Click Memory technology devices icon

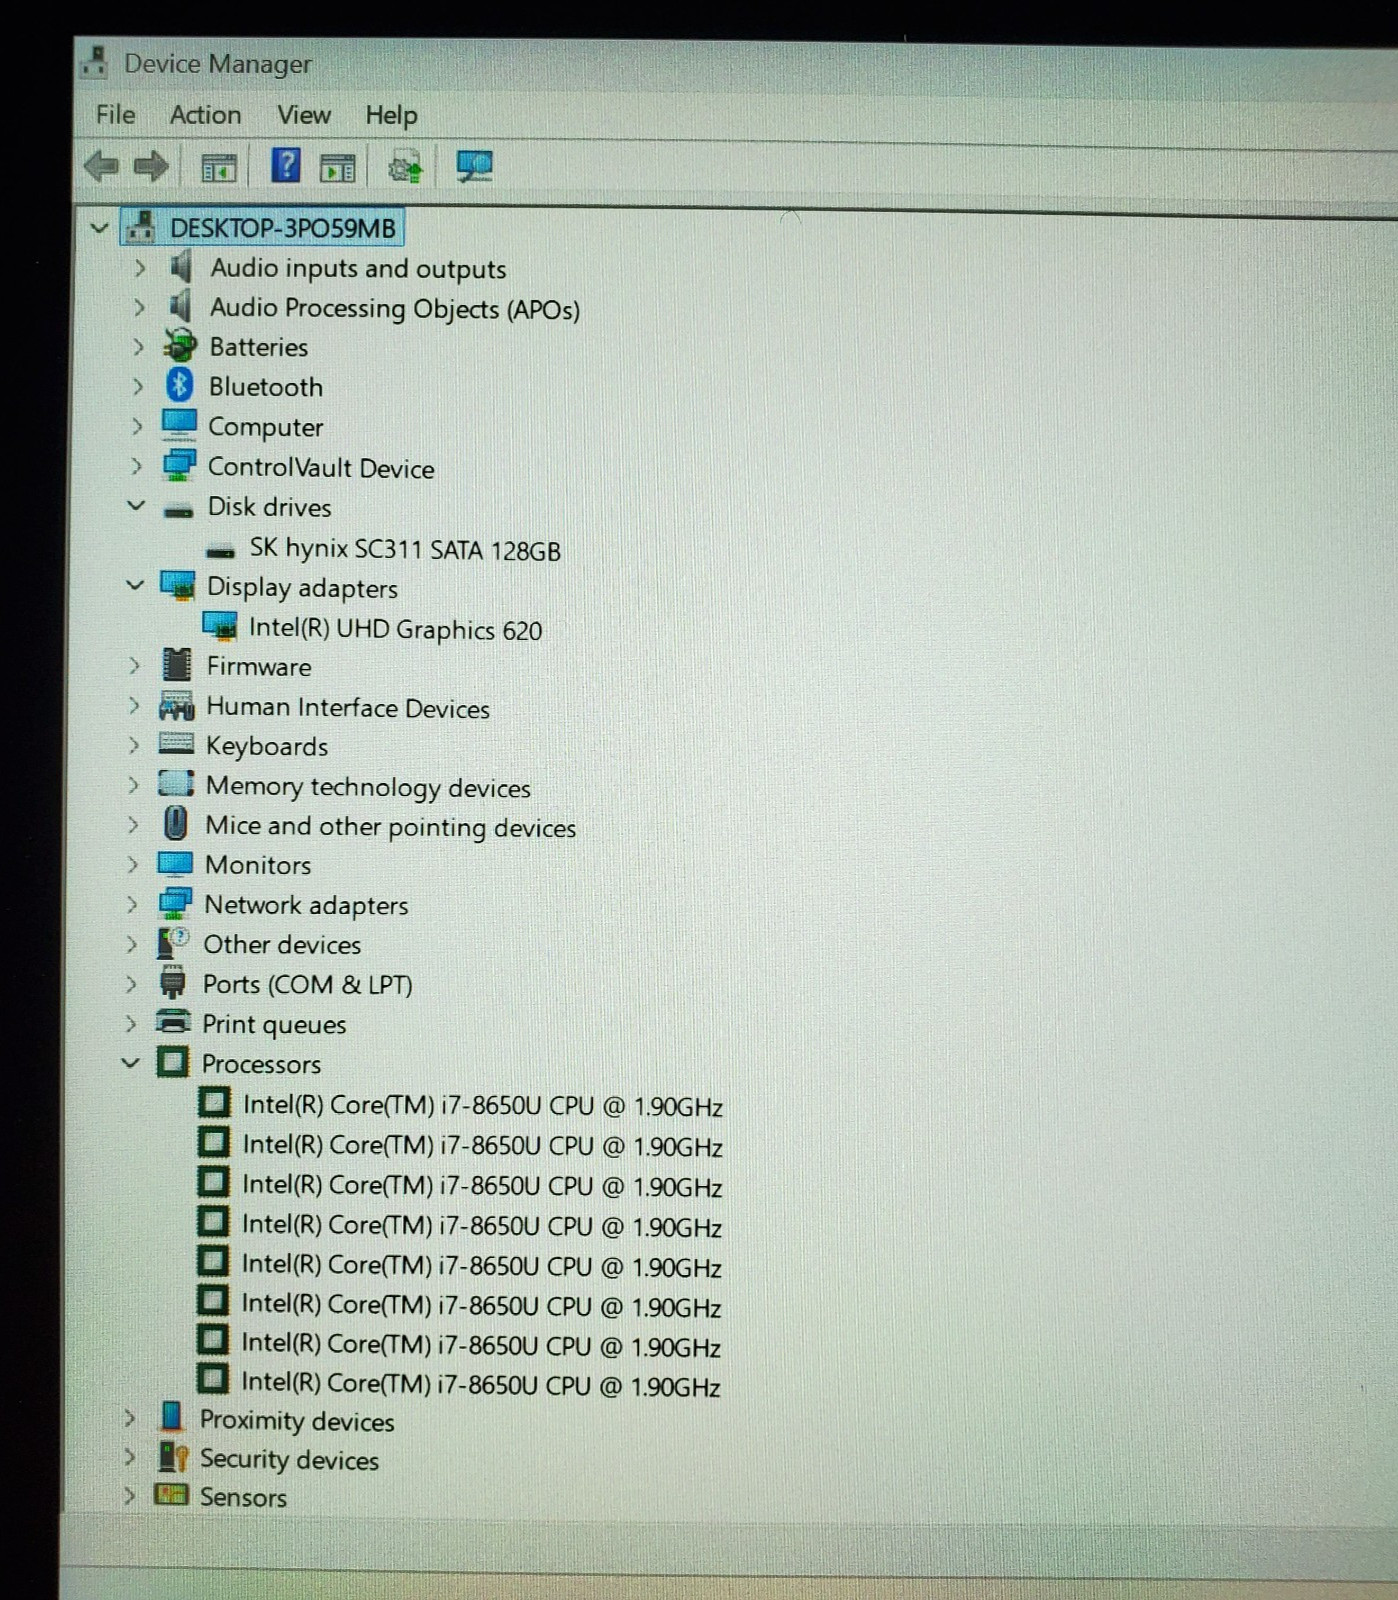click(176, 783)
